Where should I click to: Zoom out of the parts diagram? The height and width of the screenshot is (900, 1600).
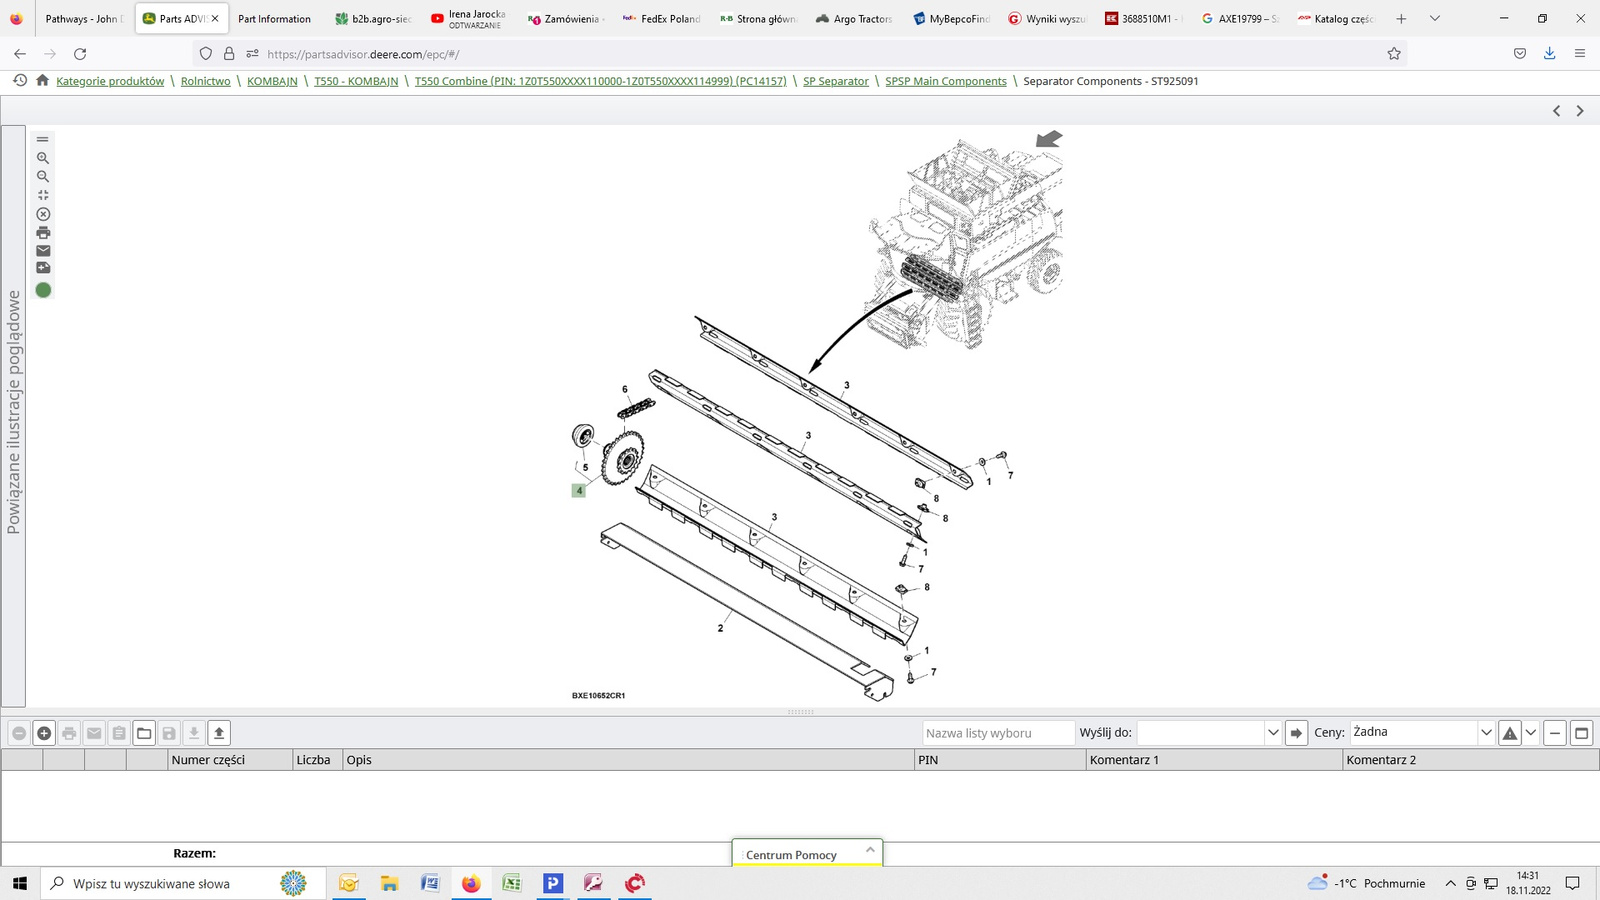click(43, 176)
